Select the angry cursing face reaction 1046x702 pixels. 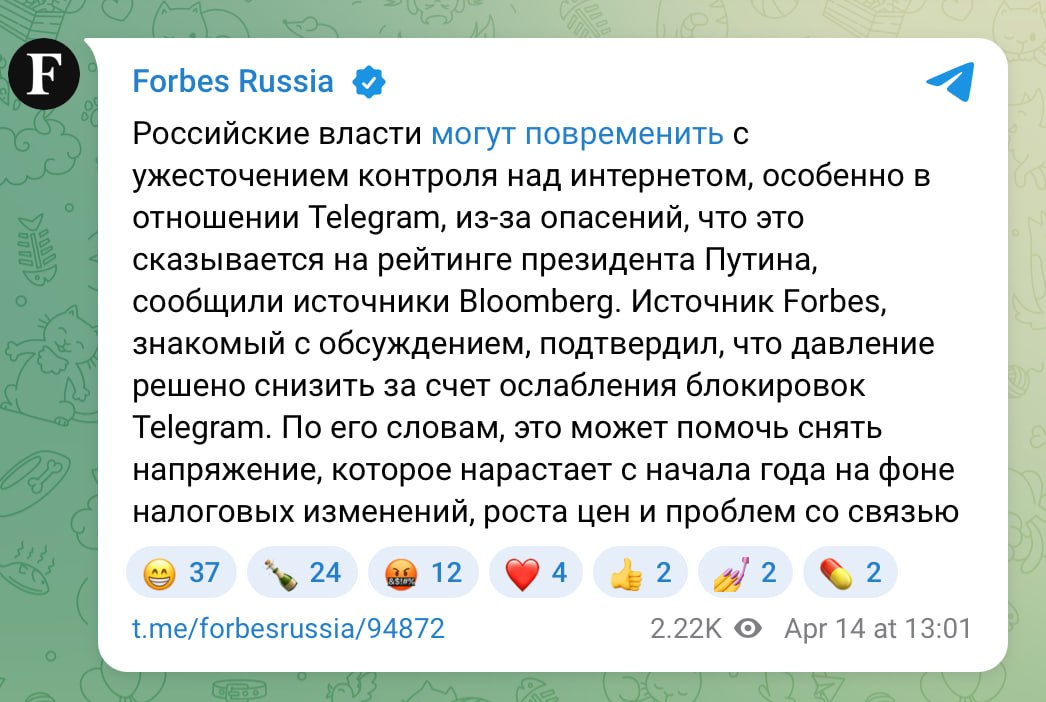(423, 572)
